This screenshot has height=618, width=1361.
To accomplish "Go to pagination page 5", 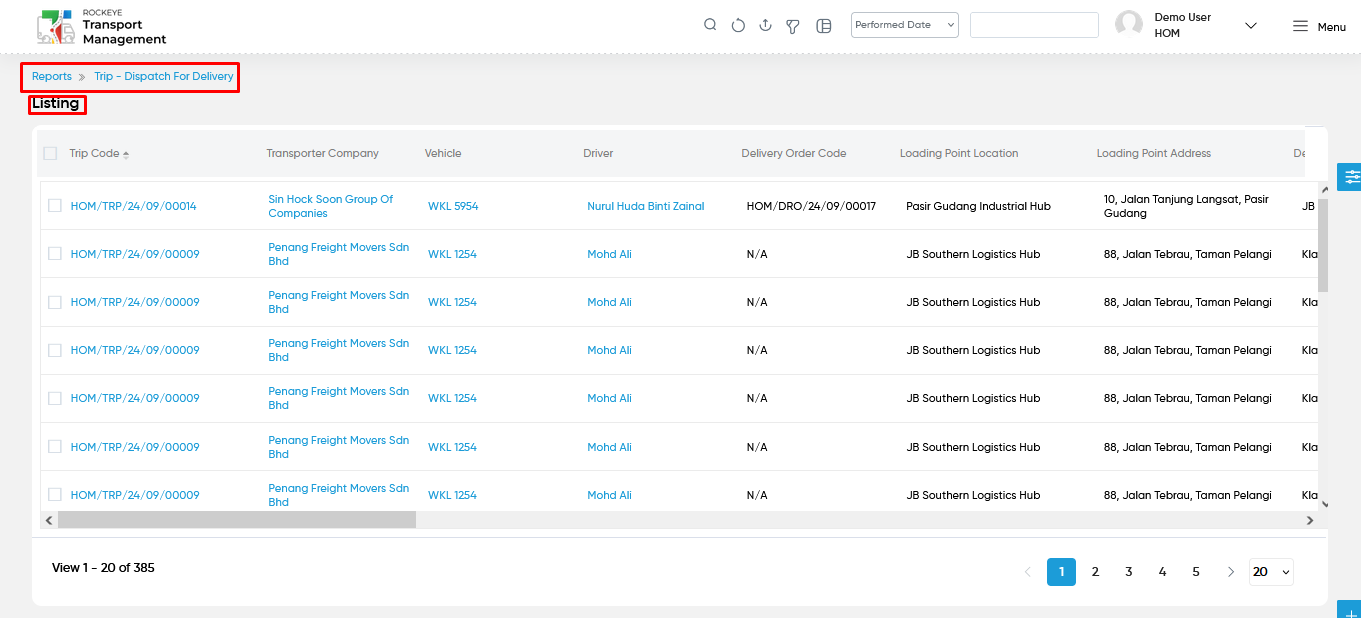I will click(1196, 572).
